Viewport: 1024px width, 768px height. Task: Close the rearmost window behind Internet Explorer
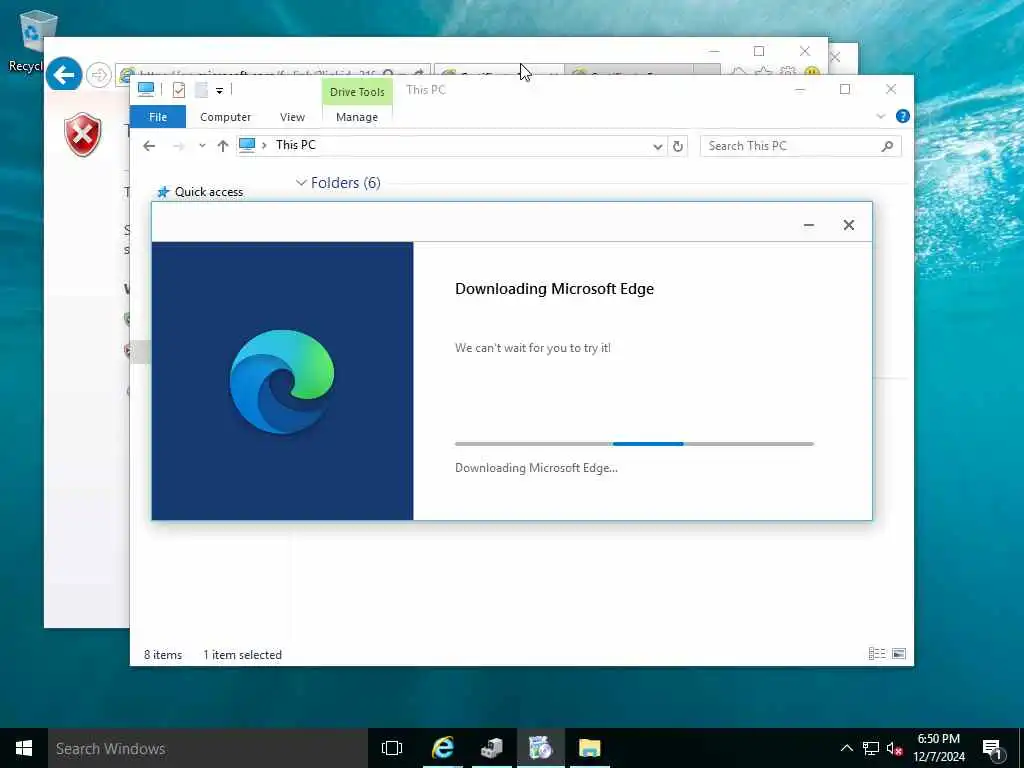[x=835, y=57]
